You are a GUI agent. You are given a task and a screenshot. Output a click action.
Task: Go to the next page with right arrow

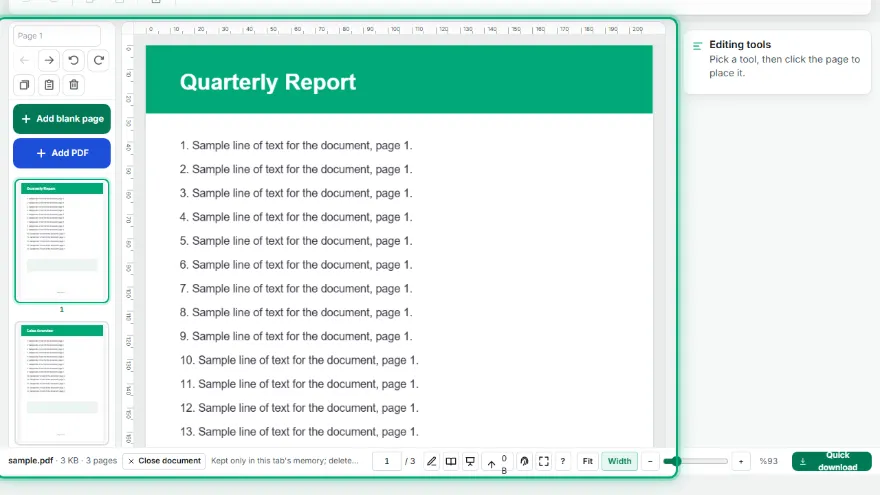click(x=49, y=60)
